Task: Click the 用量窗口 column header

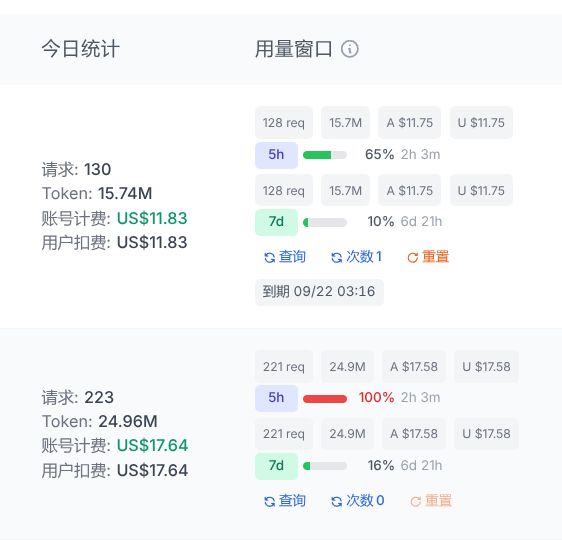Action: pos(293,49)
